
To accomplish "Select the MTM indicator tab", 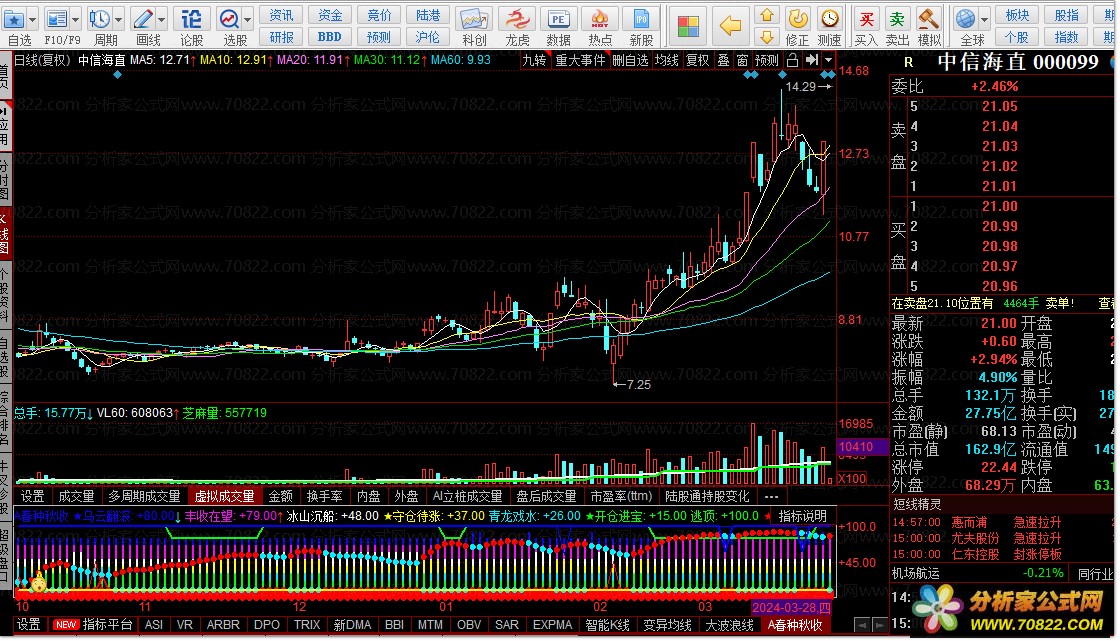I will click(x=430, y=625).
